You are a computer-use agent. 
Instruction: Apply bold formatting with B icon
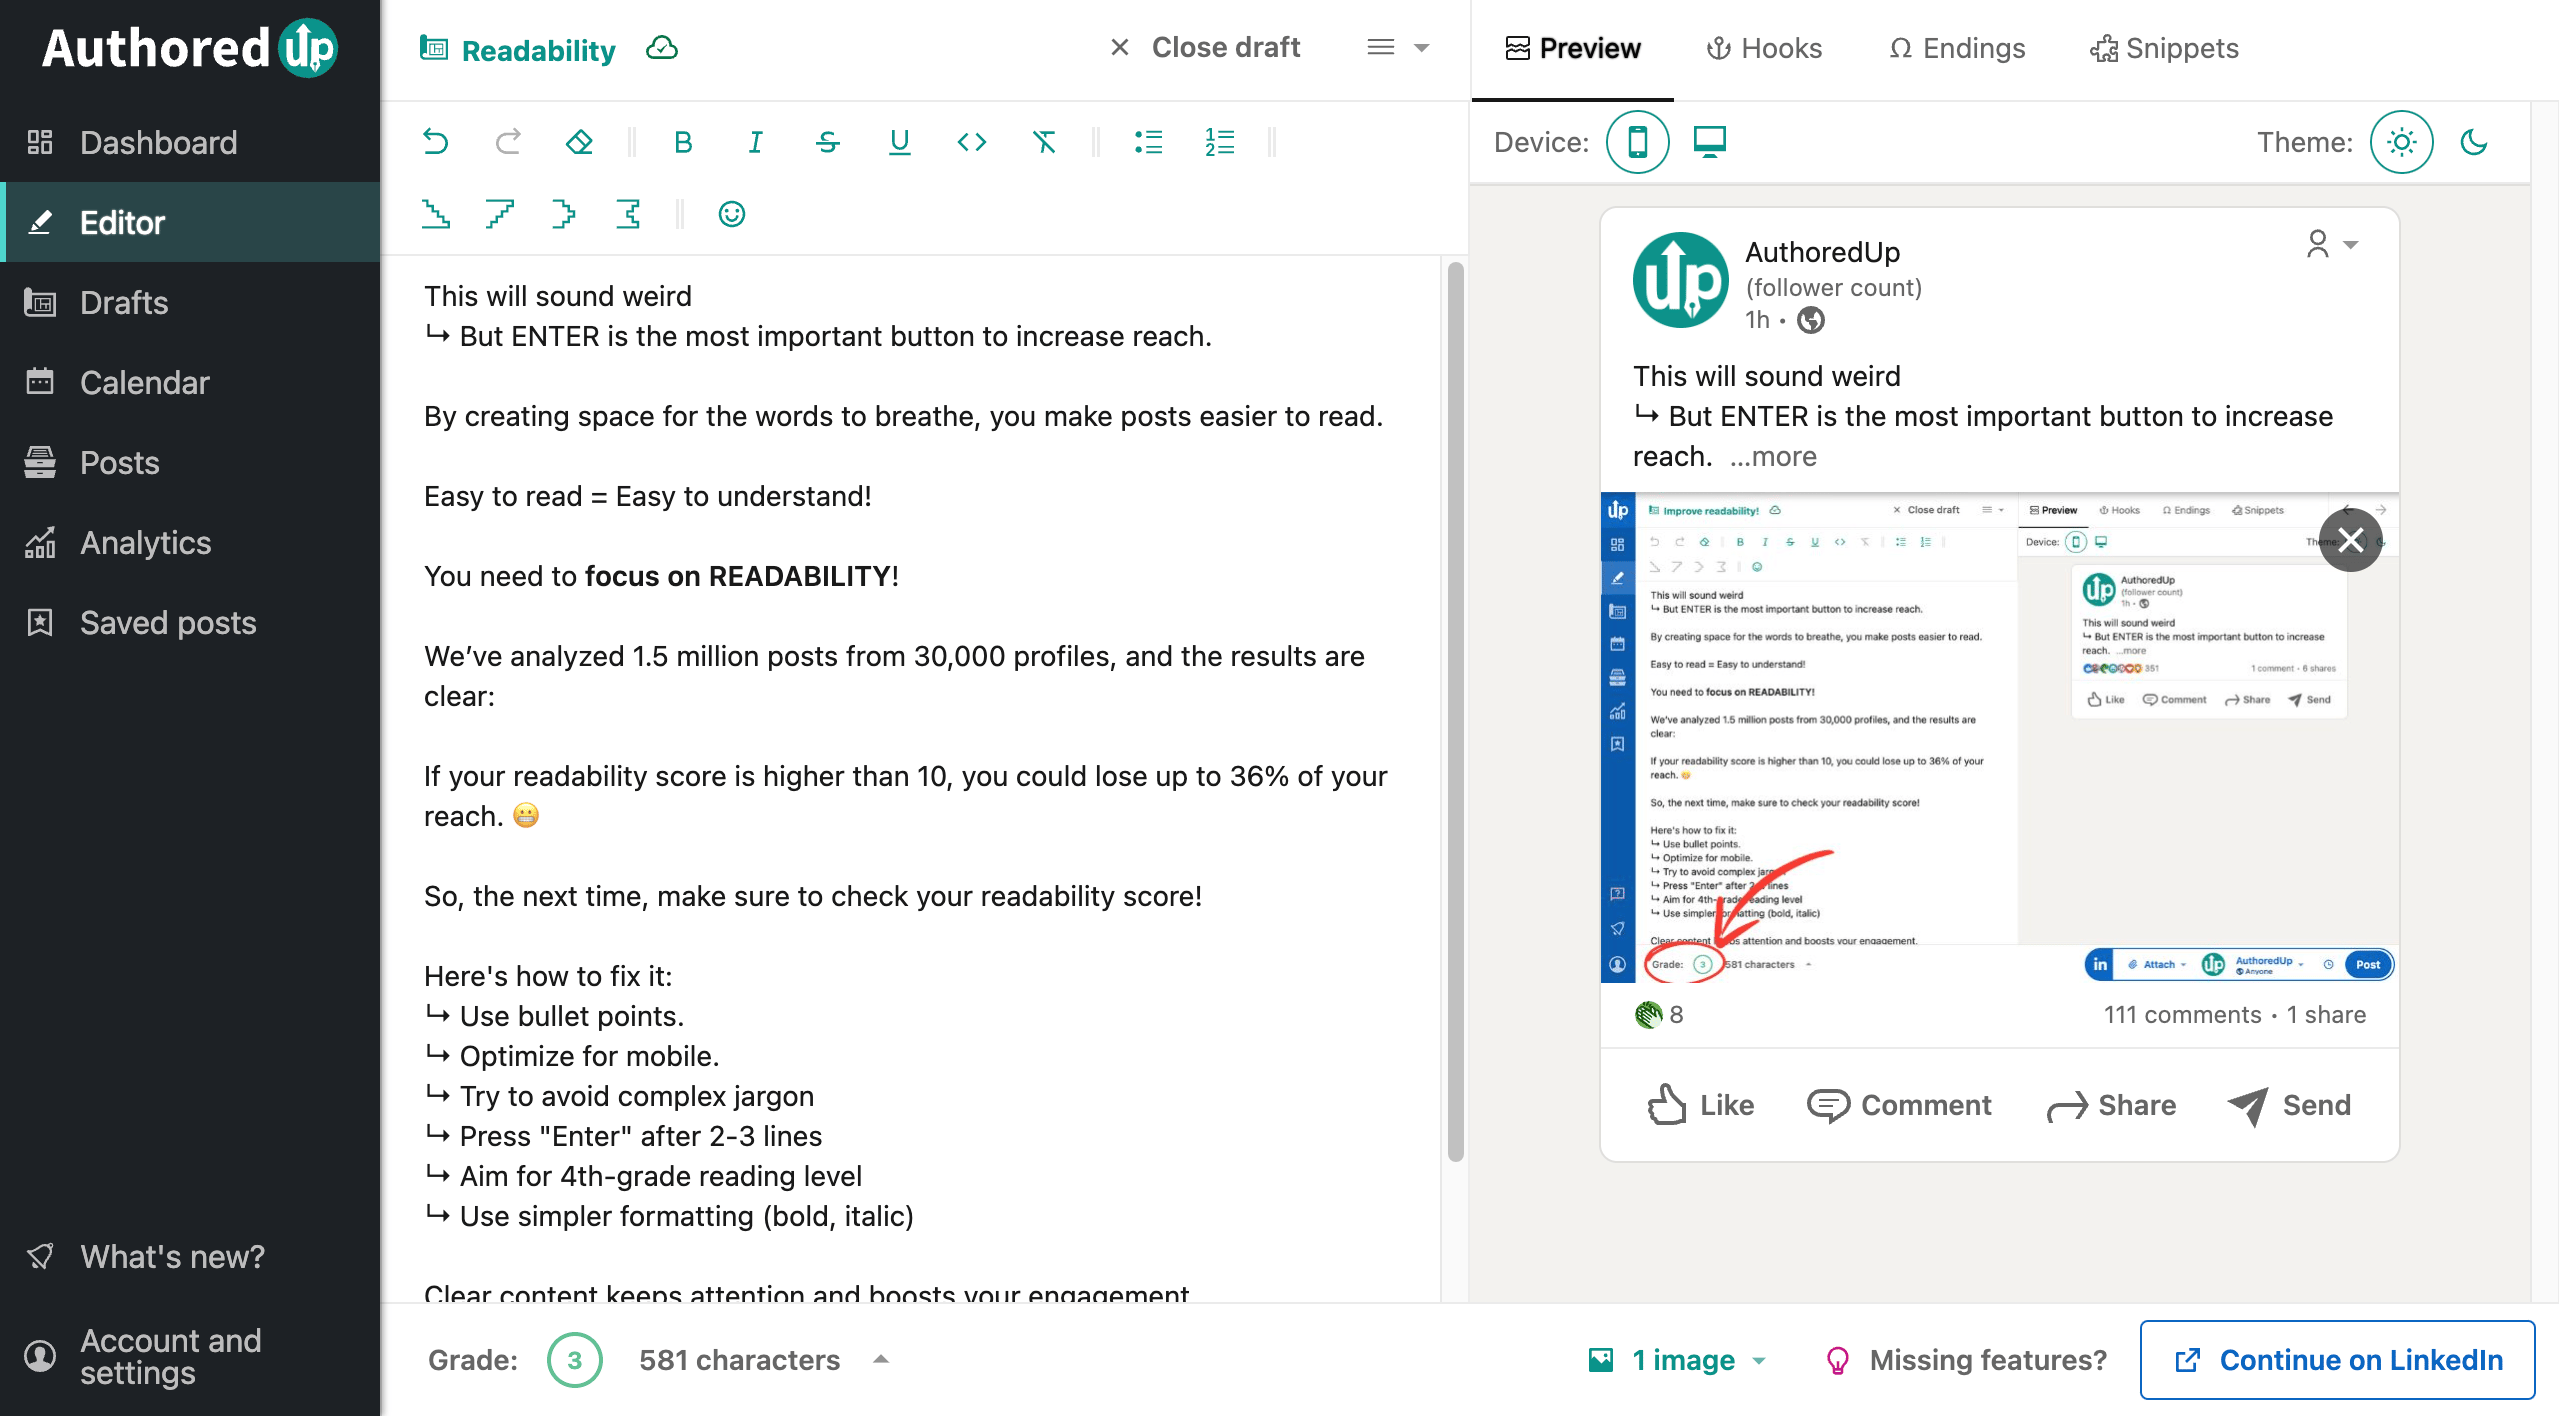(x=683, y=142)
